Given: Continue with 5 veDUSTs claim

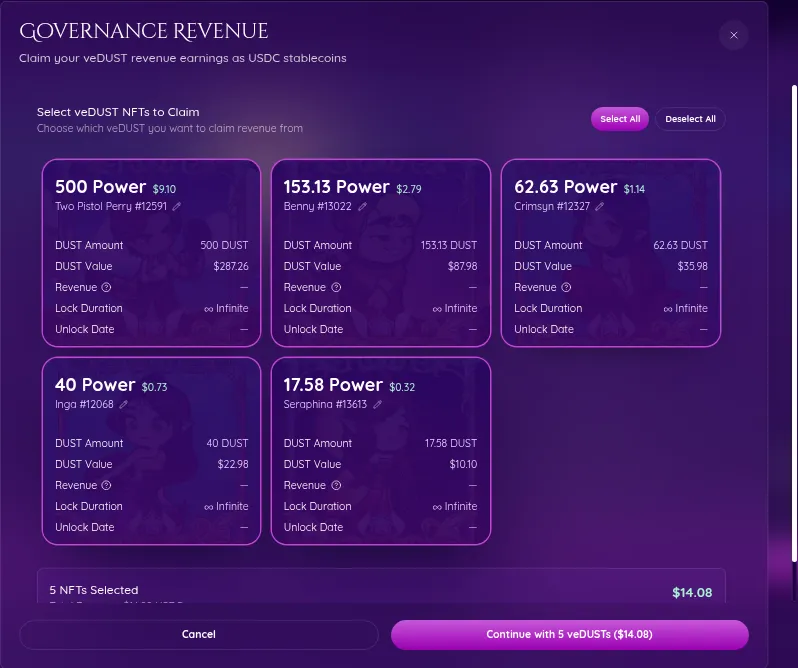Looking at the screenshot, I should point(569,634).
